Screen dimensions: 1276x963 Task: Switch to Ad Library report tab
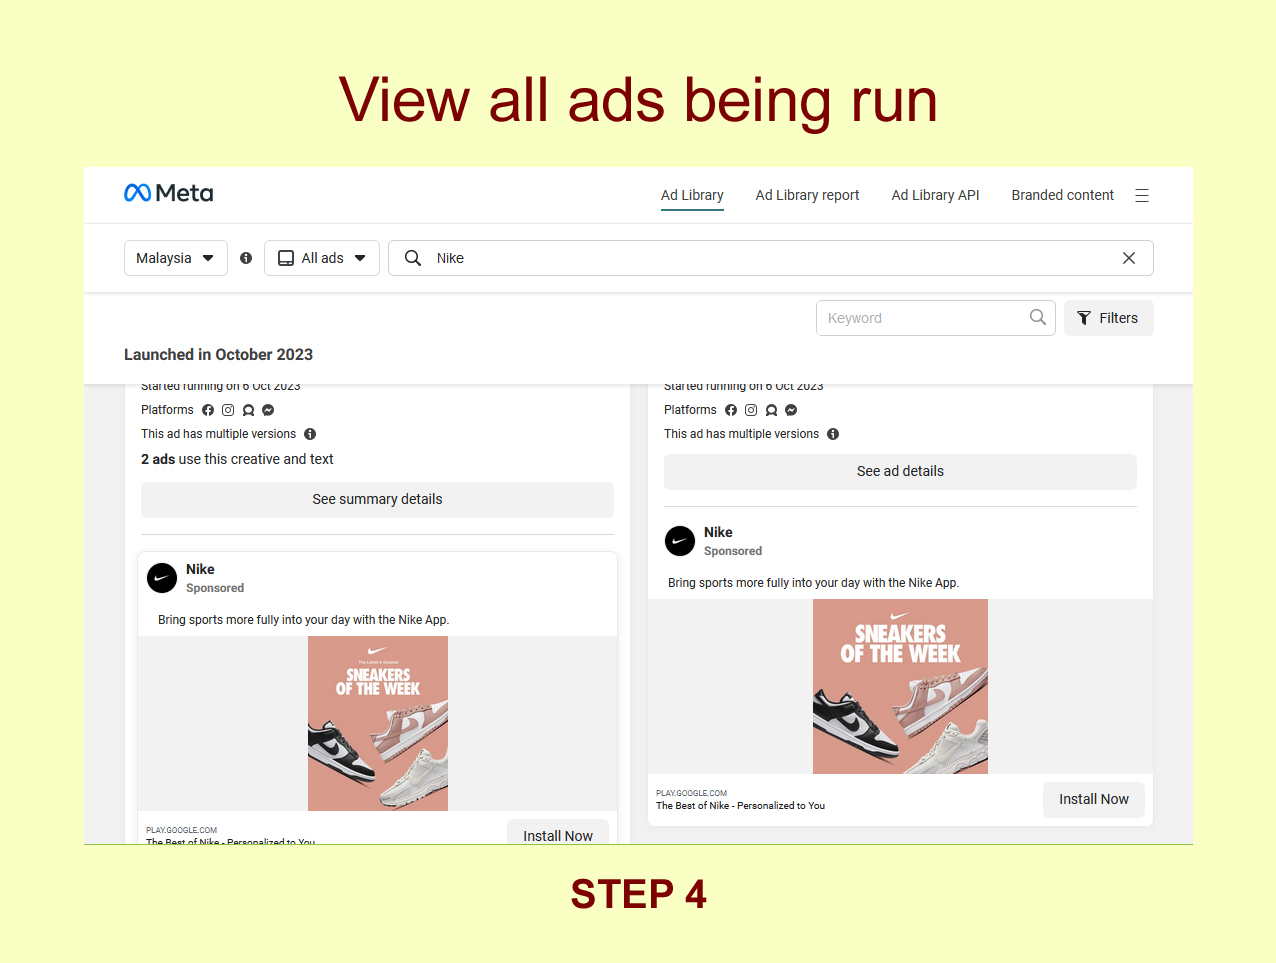[807, 195]
